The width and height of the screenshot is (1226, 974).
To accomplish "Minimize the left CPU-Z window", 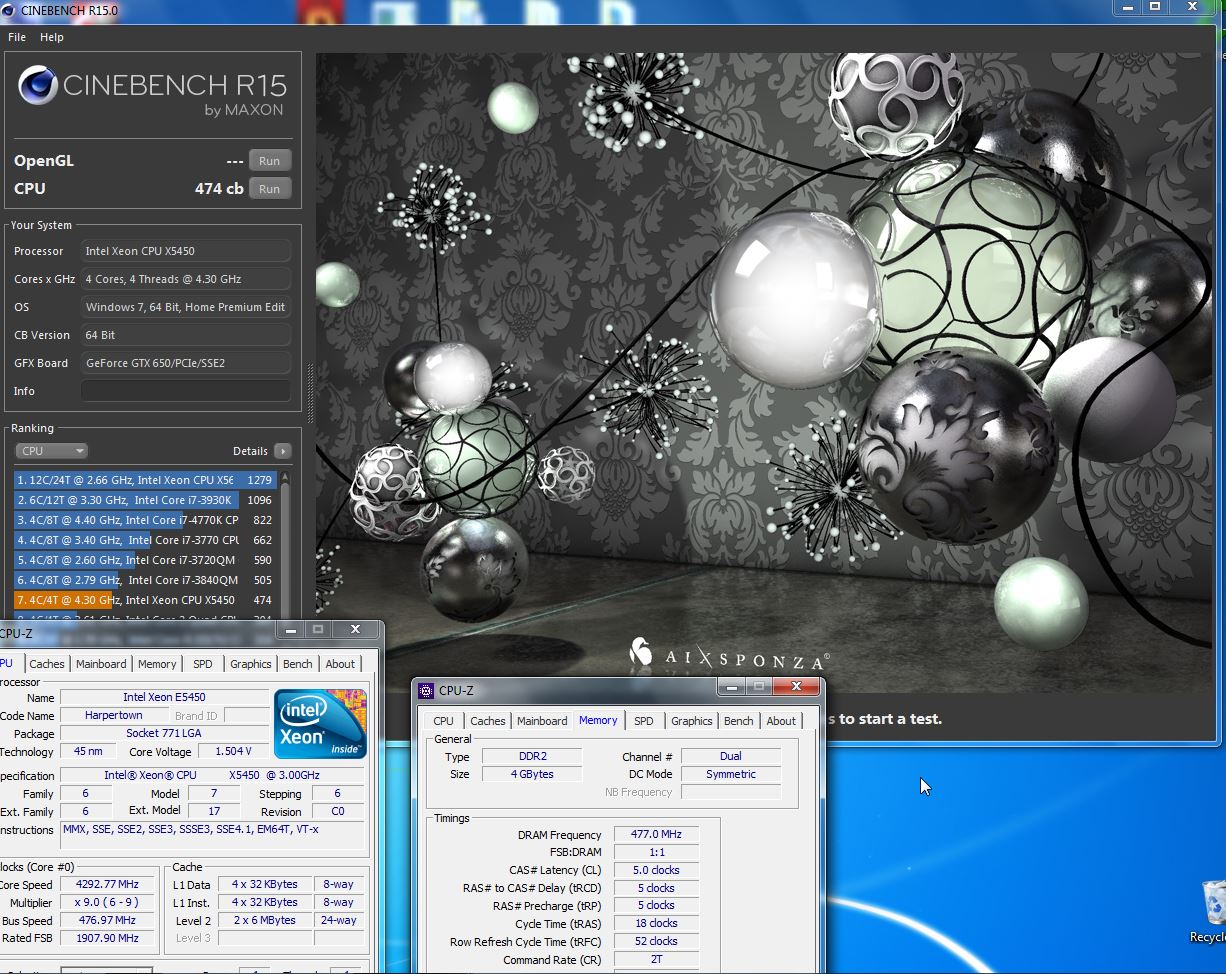I will click(291, 630).
